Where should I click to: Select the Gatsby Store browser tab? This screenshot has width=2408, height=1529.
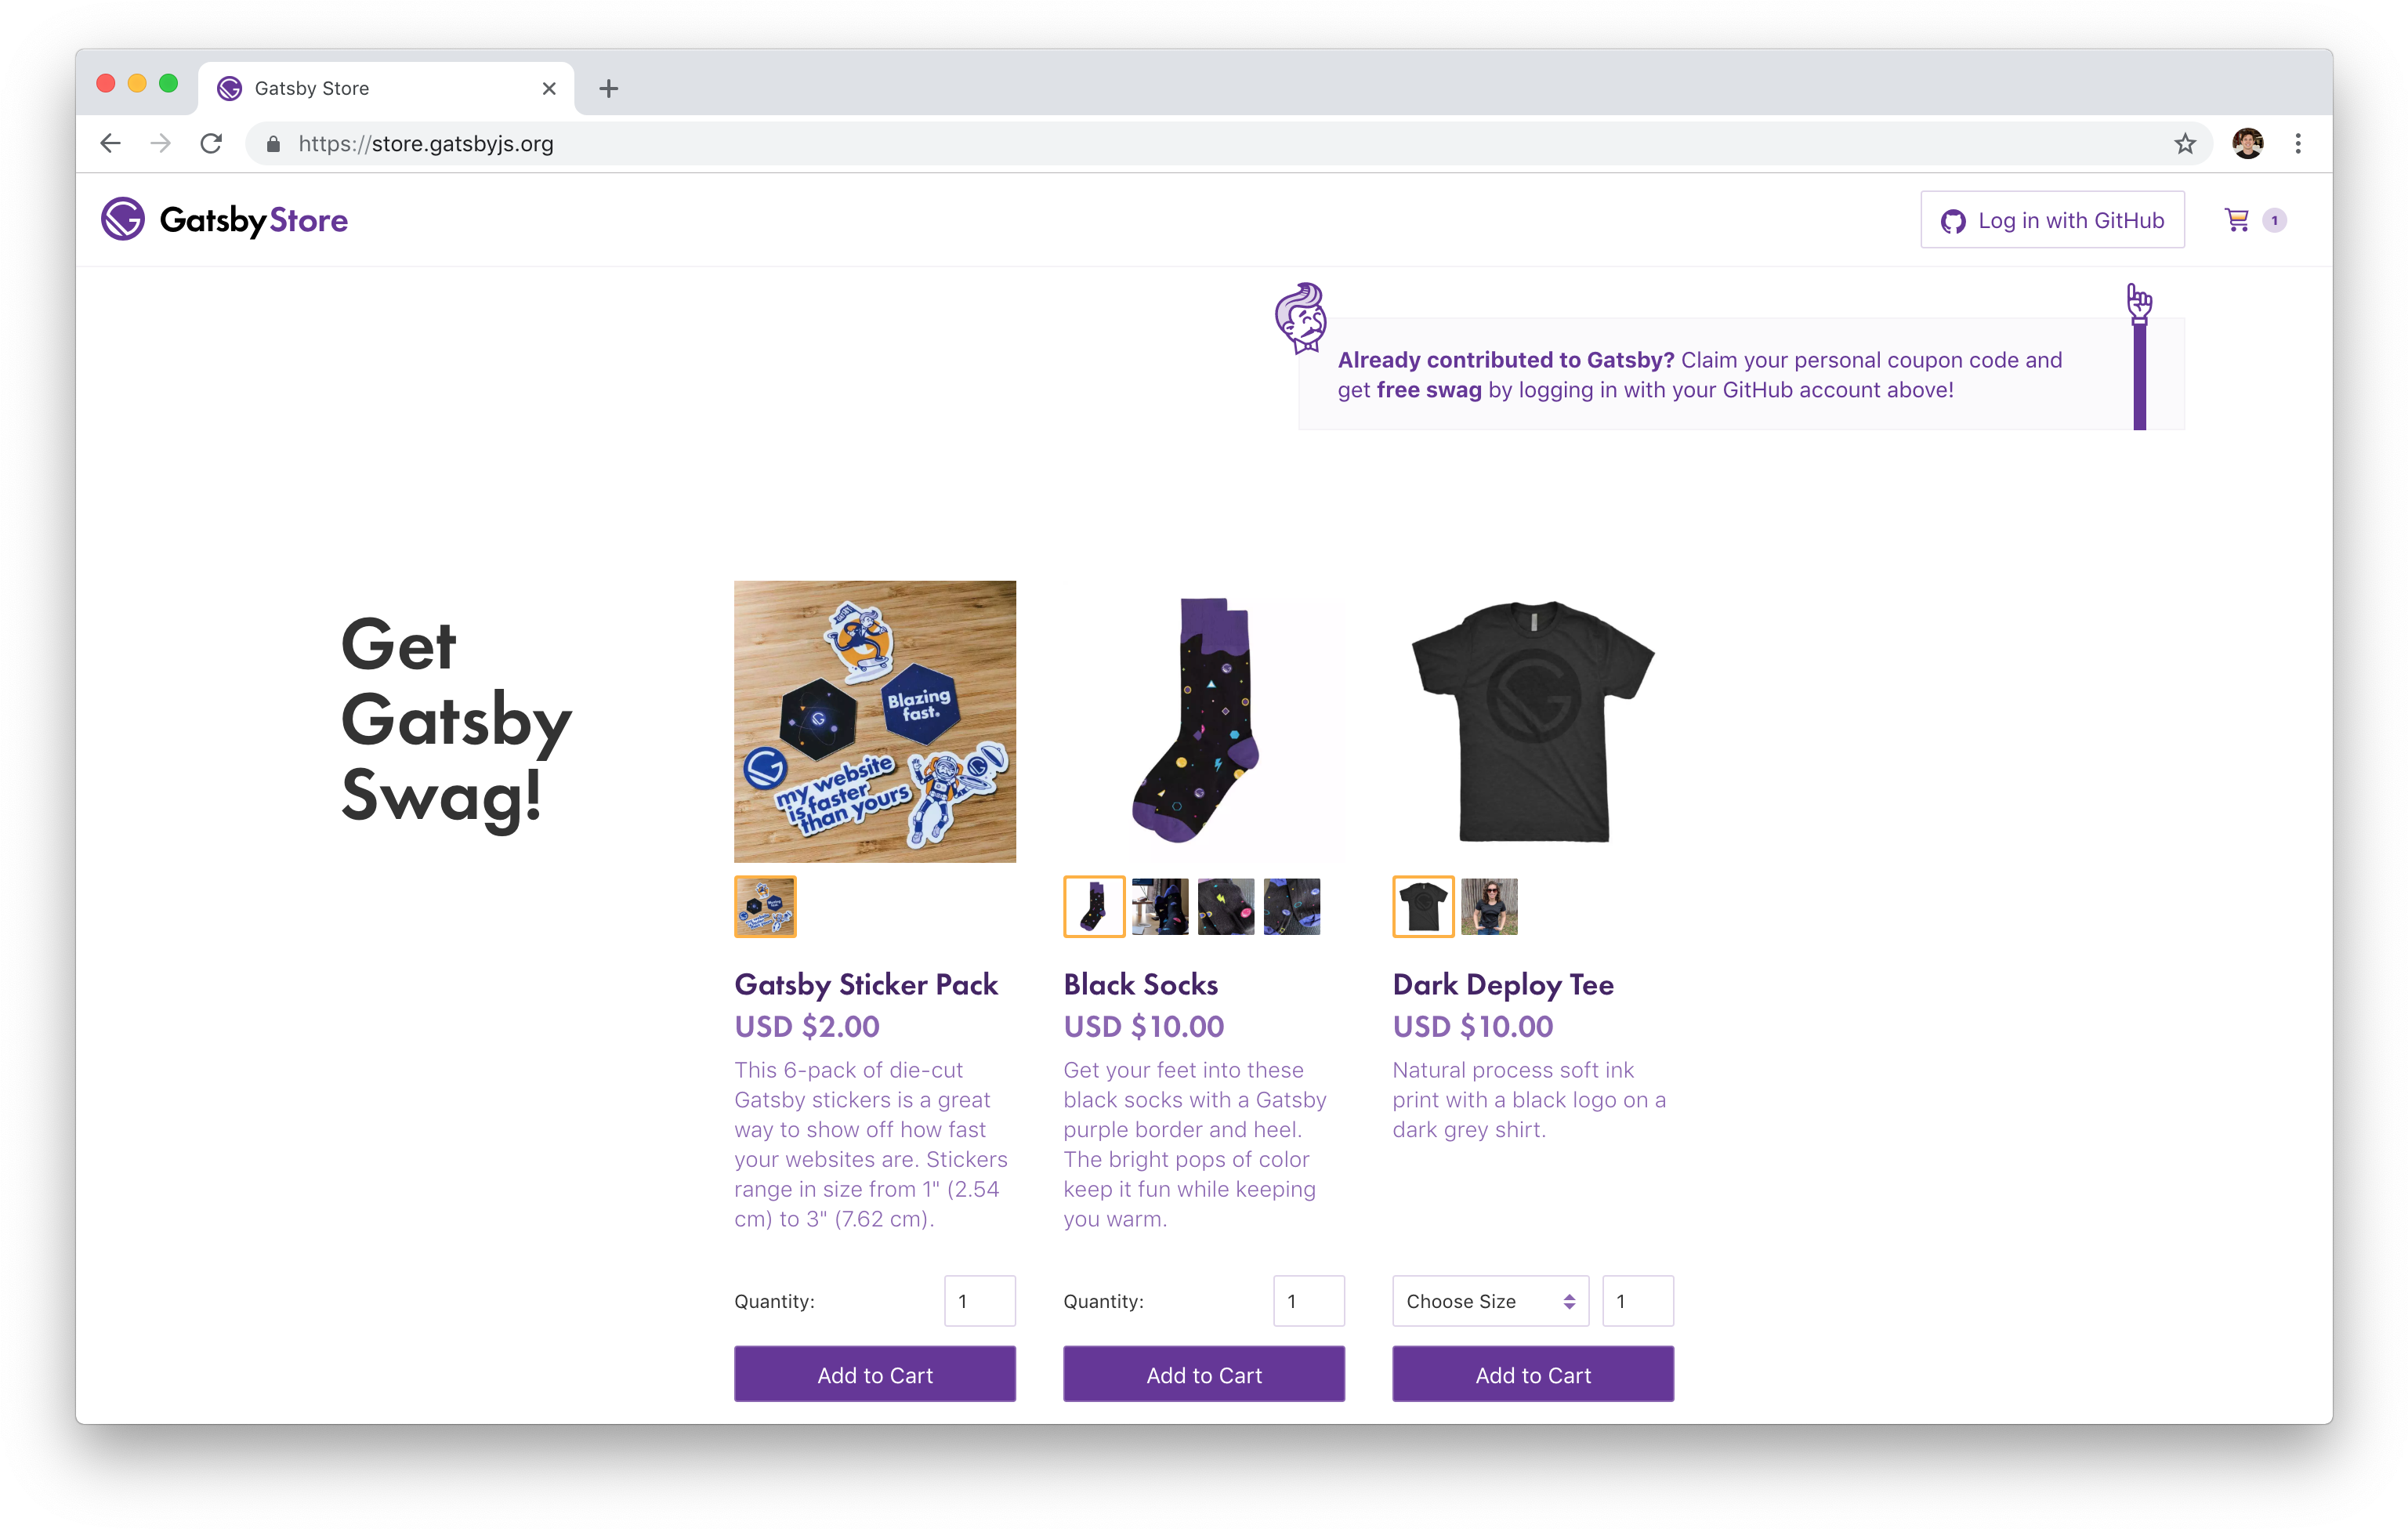pyautogui.click(x=385, y=89)
